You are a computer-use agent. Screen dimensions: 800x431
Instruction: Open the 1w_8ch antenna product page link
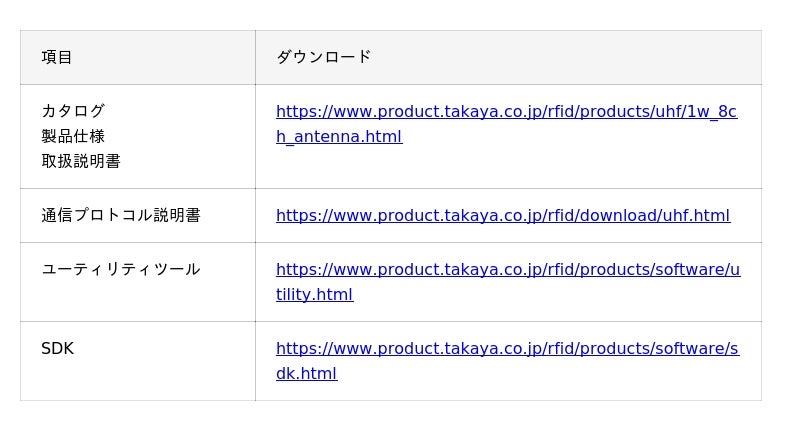[x=506, y=112]
